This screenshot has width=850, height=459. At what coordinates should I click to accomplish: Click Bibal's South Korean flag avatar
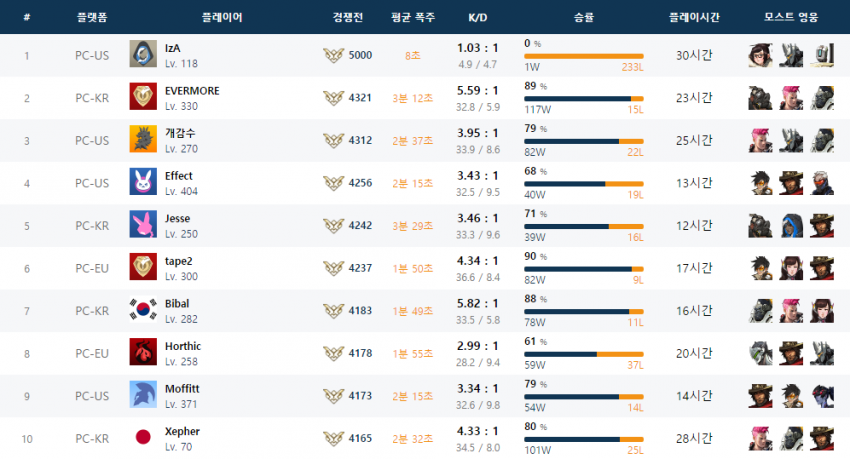coord(143,310)
